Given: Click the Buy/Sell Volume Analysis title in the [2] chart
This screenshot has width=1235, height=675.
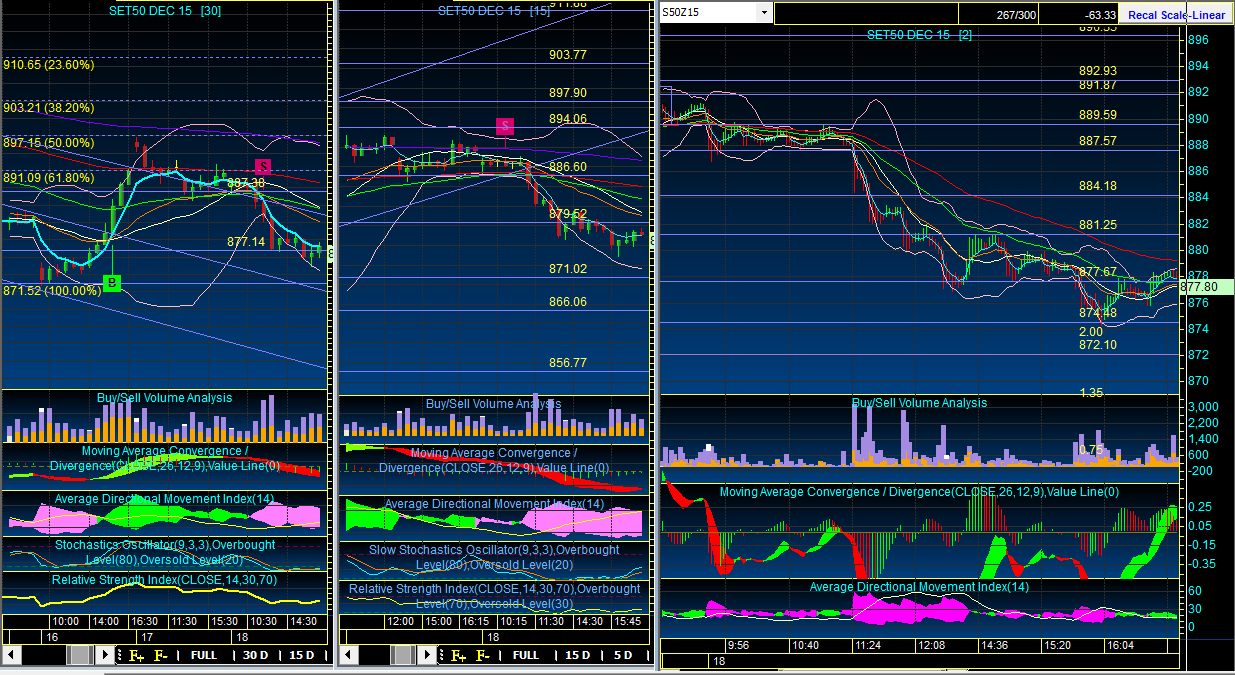Looking at the screenshot, I should pyautogui.click(x=919, y=403).
